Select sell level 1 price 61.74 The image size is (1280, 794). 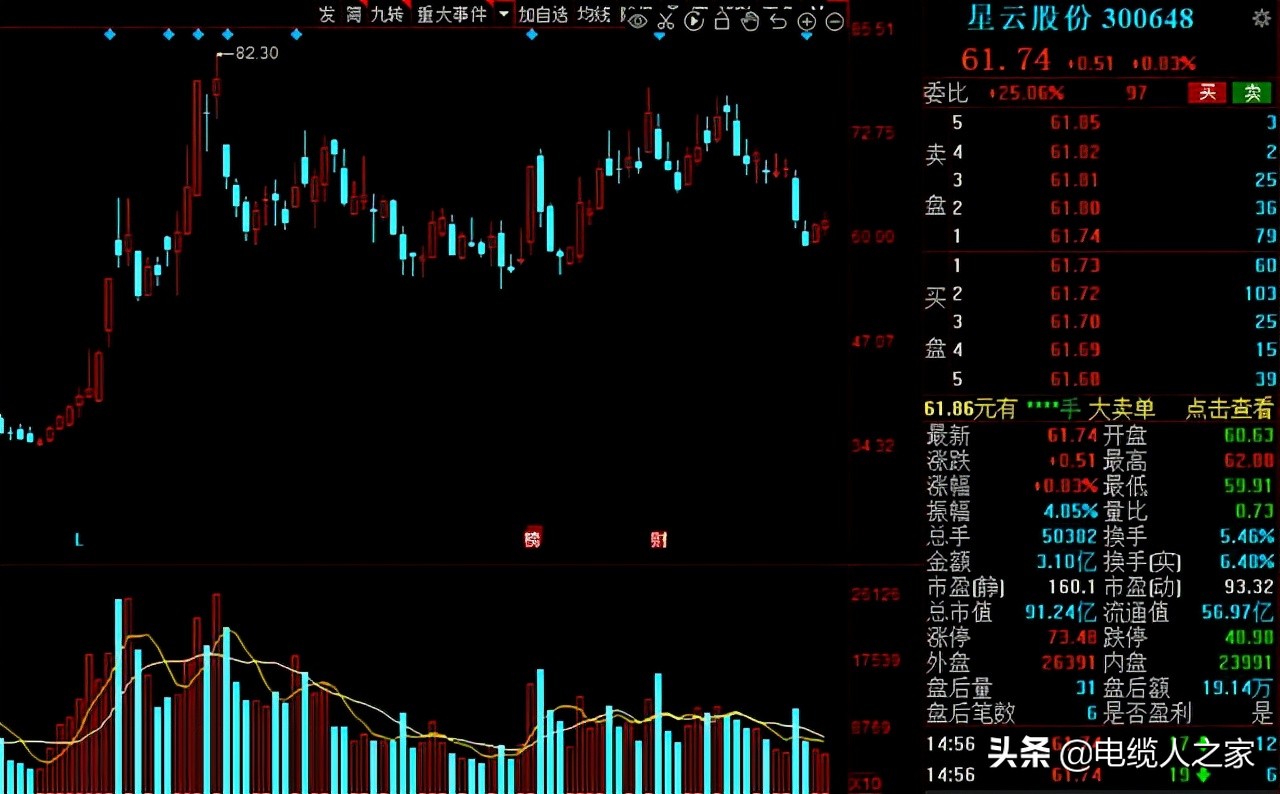[x=1075, y=236]
